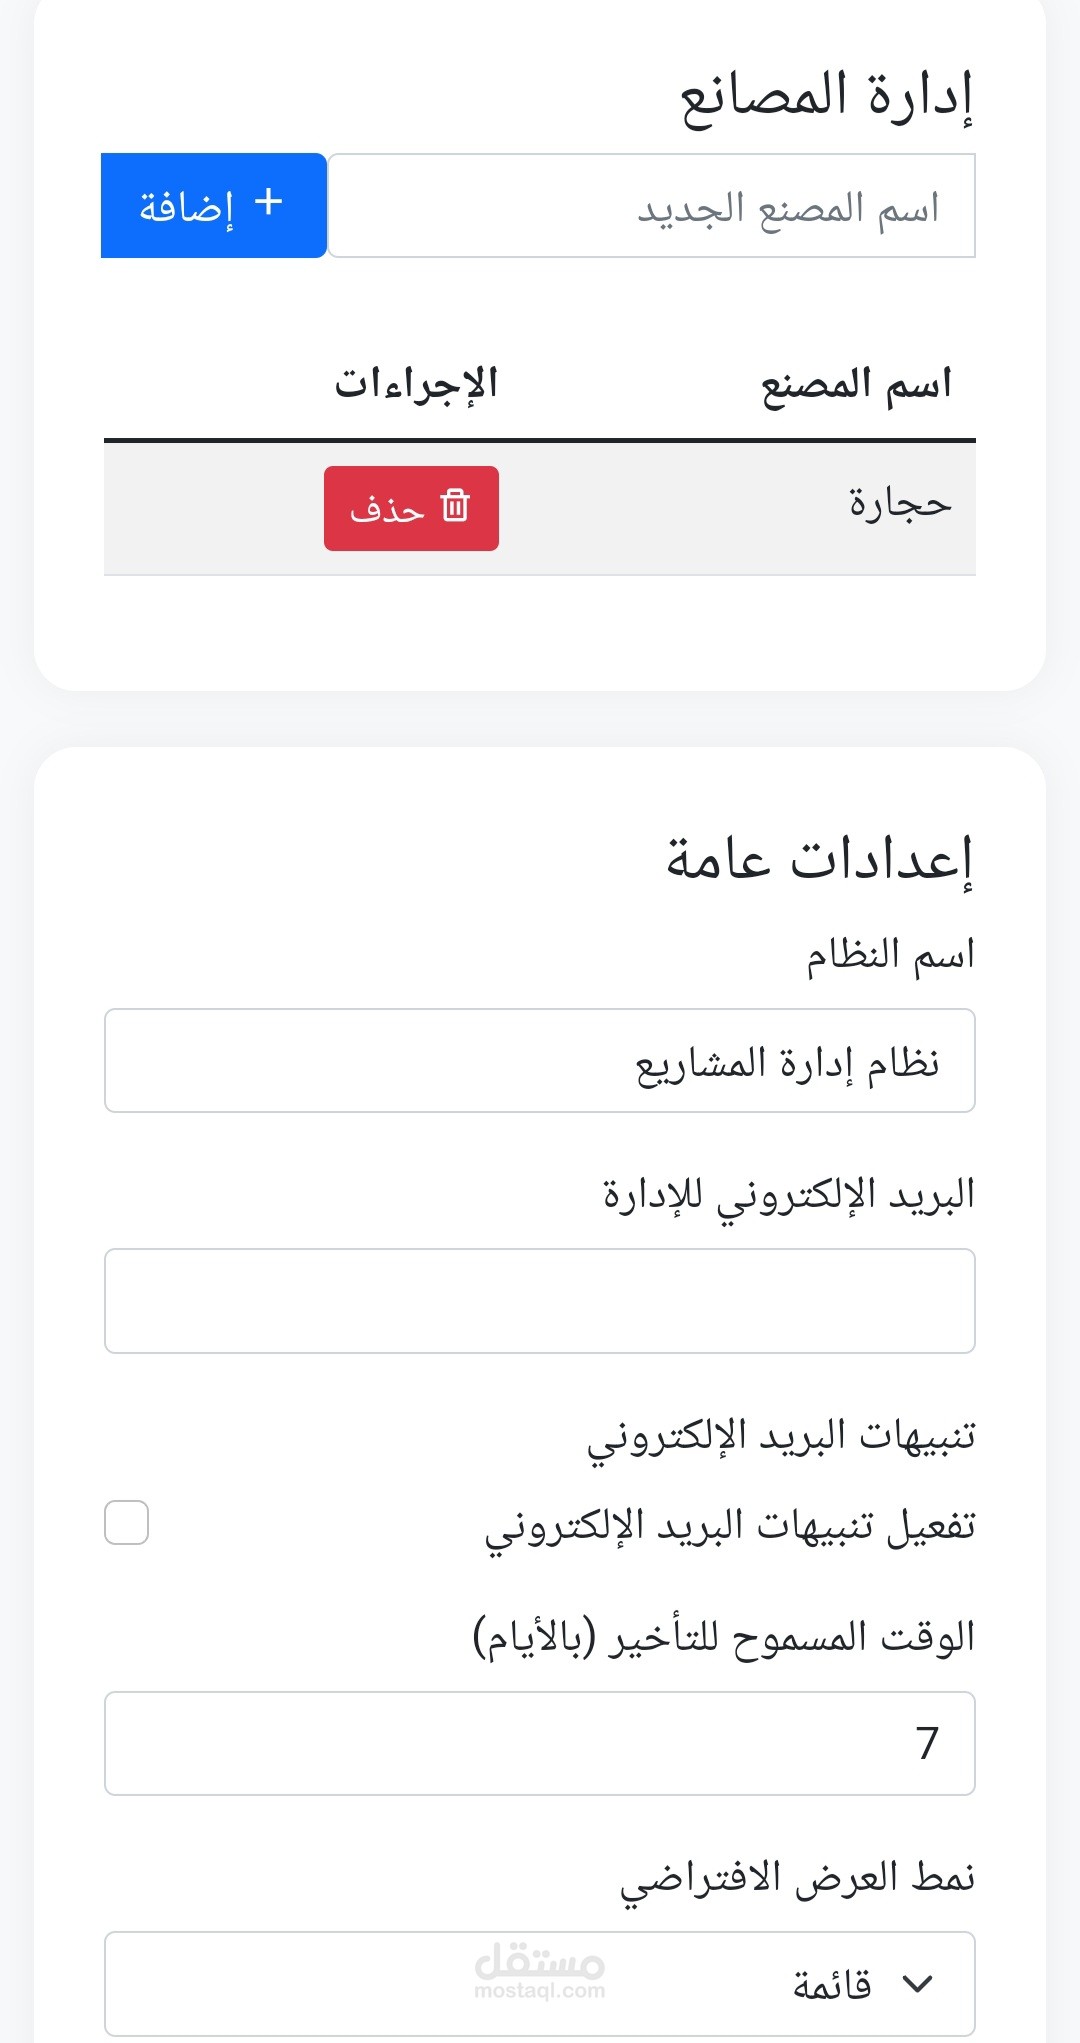
Task: Click the chevron arrow in the قائمة dropdown
Action: pyautogui.click(x=917, y=1984)
